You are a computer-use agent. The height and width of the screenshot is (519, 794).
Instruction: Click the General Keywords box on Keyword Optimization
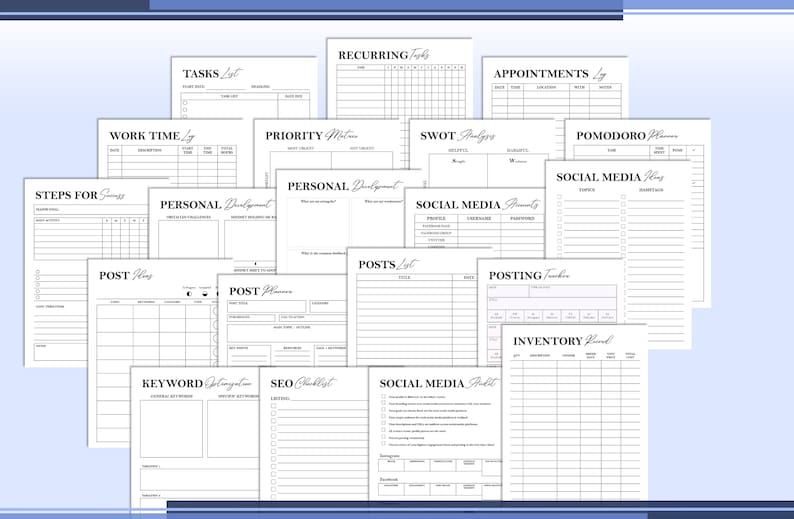pyautogui.click(x=171, y=429)
